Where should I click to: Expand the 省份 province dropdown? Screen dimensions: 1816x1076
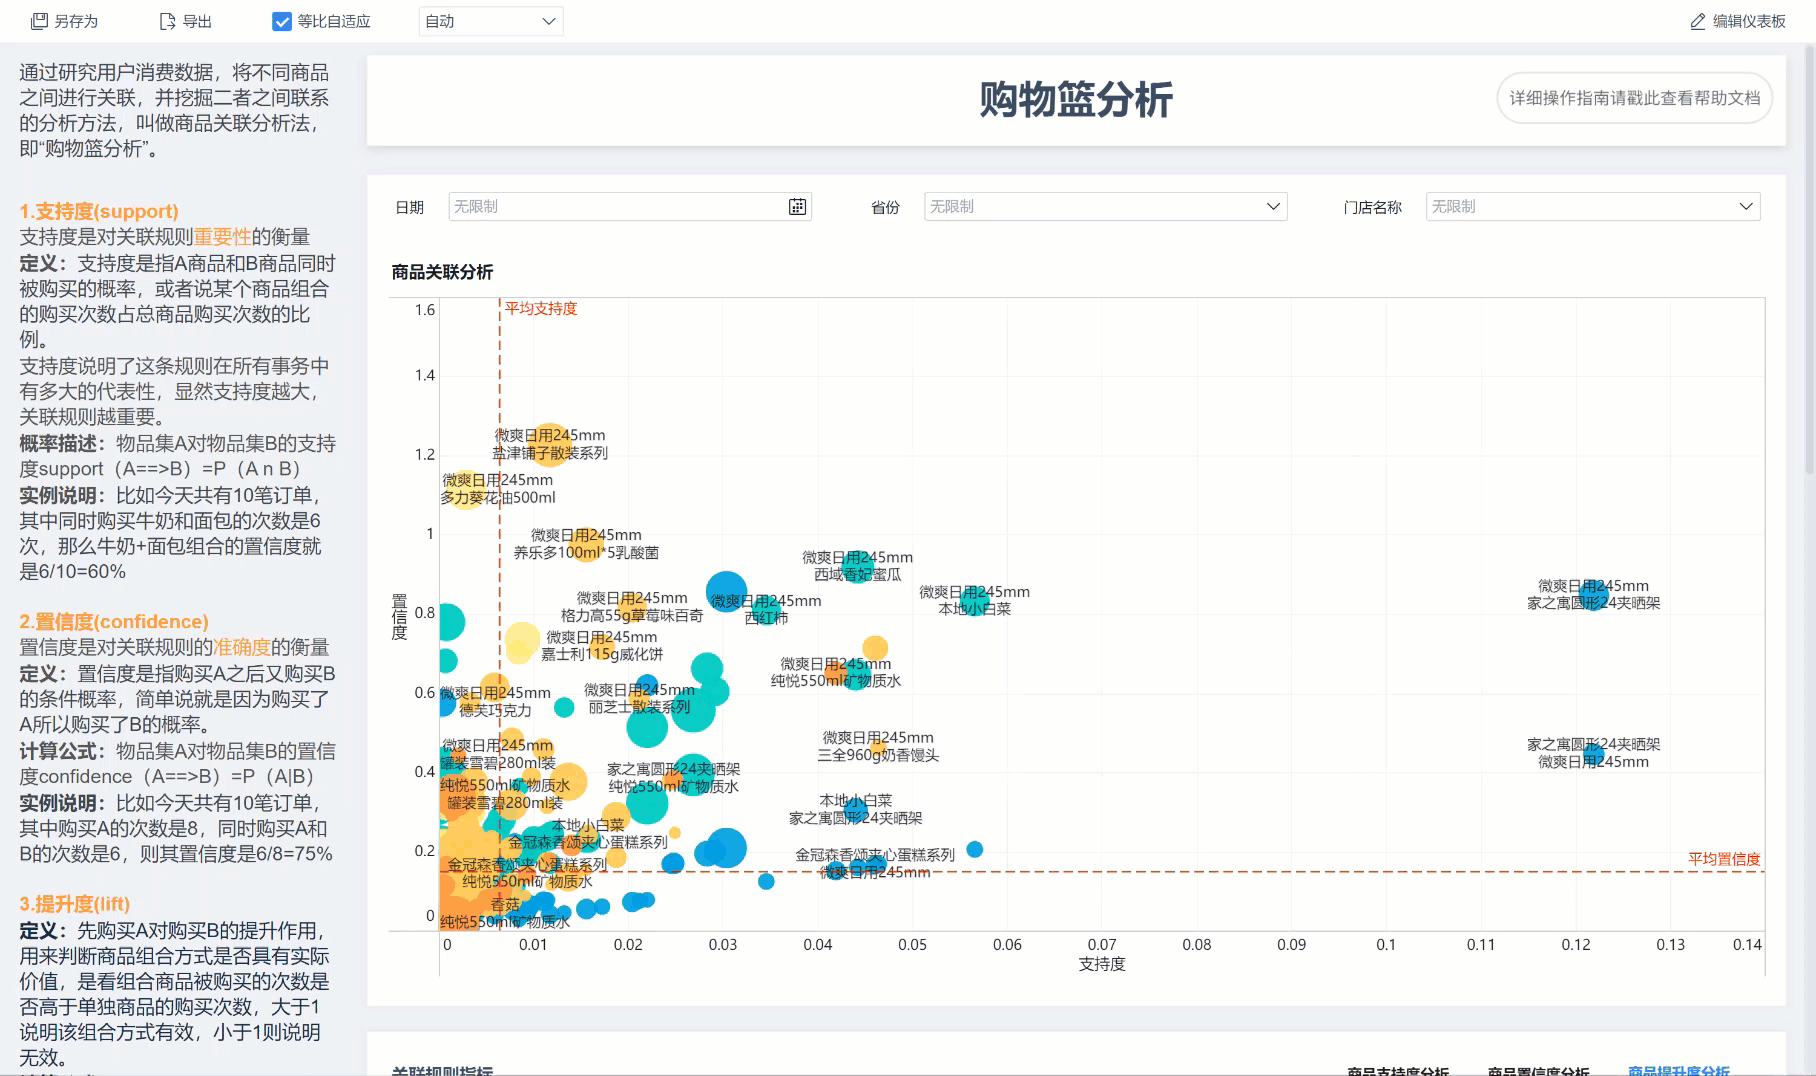1272,207
